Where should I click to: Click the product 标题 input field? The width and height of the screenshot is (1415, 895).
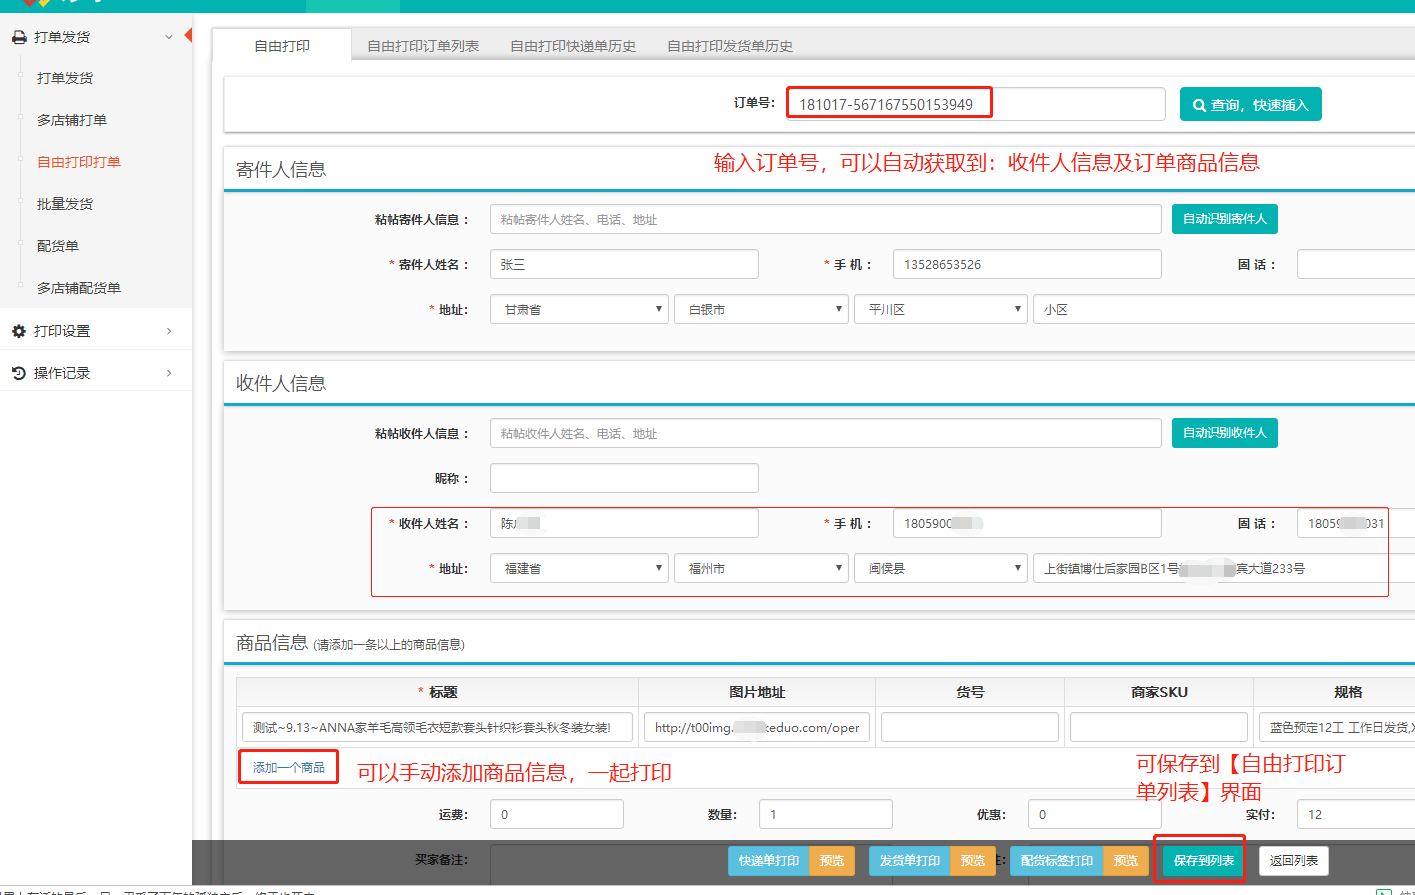(x=437, y=727)
